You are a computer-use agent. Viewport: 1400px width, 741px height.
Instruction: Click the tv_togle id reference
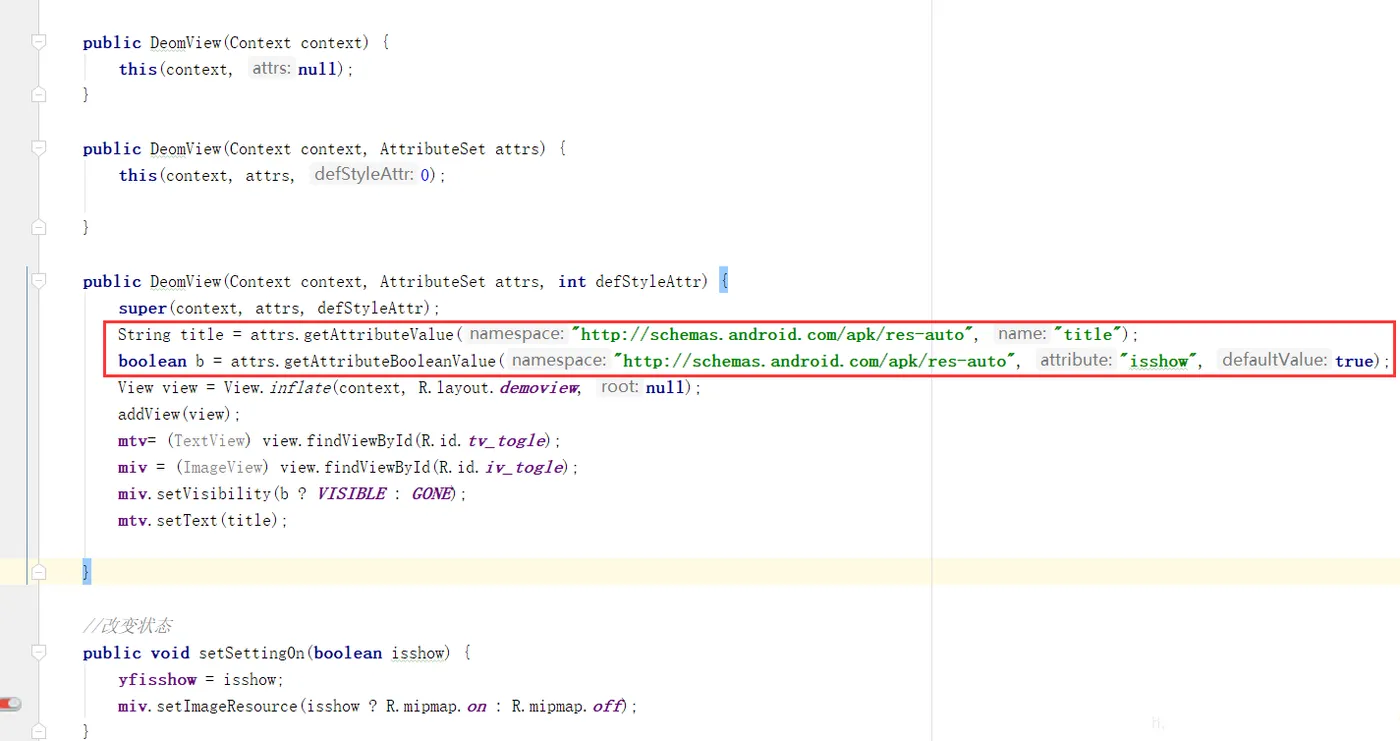pyautogui.click(x=507, y=441)
